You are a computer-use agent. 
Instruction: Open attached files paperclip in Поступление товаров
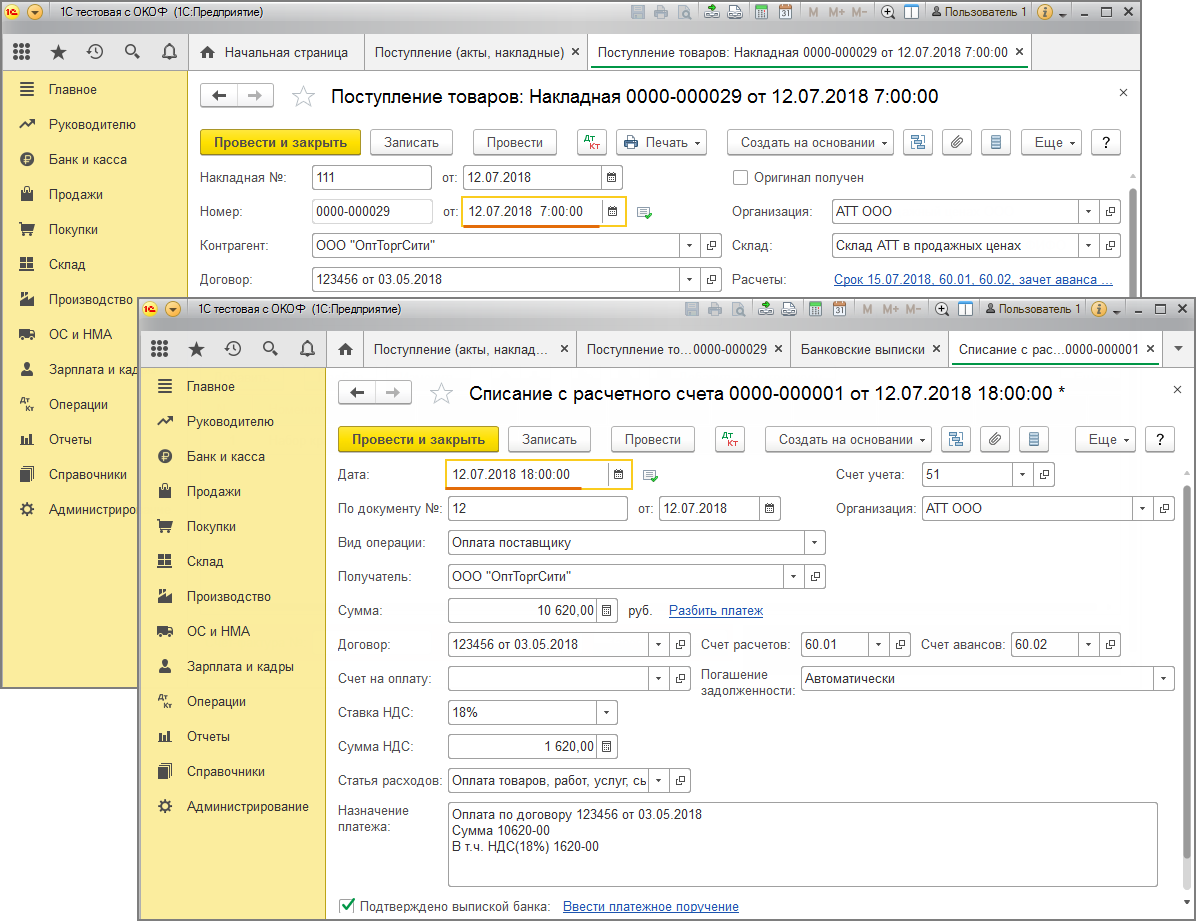[956, 142]
